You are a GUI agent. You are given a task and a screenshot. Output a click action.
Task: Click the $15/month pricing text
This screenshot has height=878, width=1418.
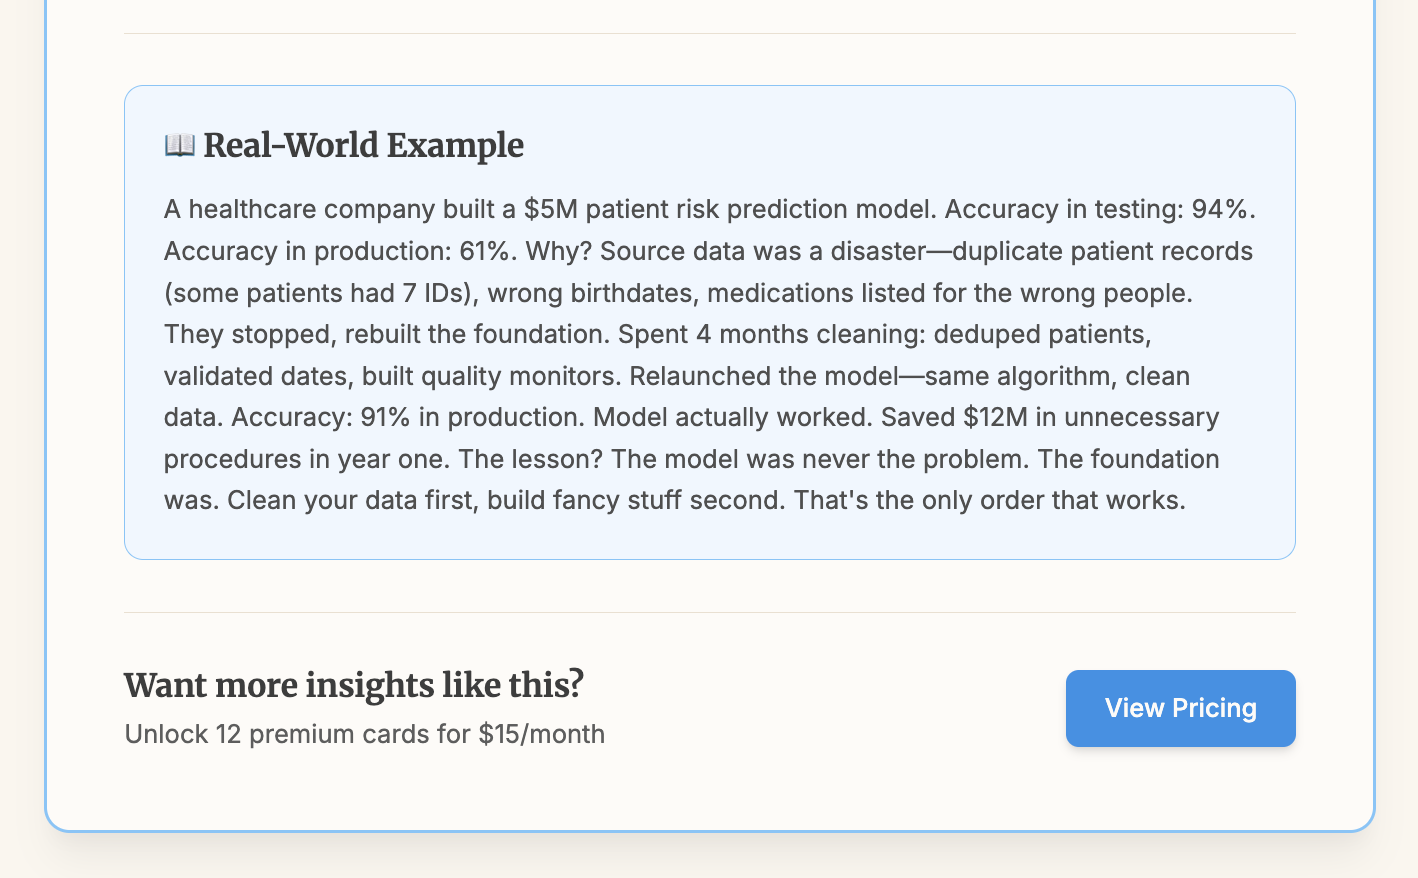(542, 733)
